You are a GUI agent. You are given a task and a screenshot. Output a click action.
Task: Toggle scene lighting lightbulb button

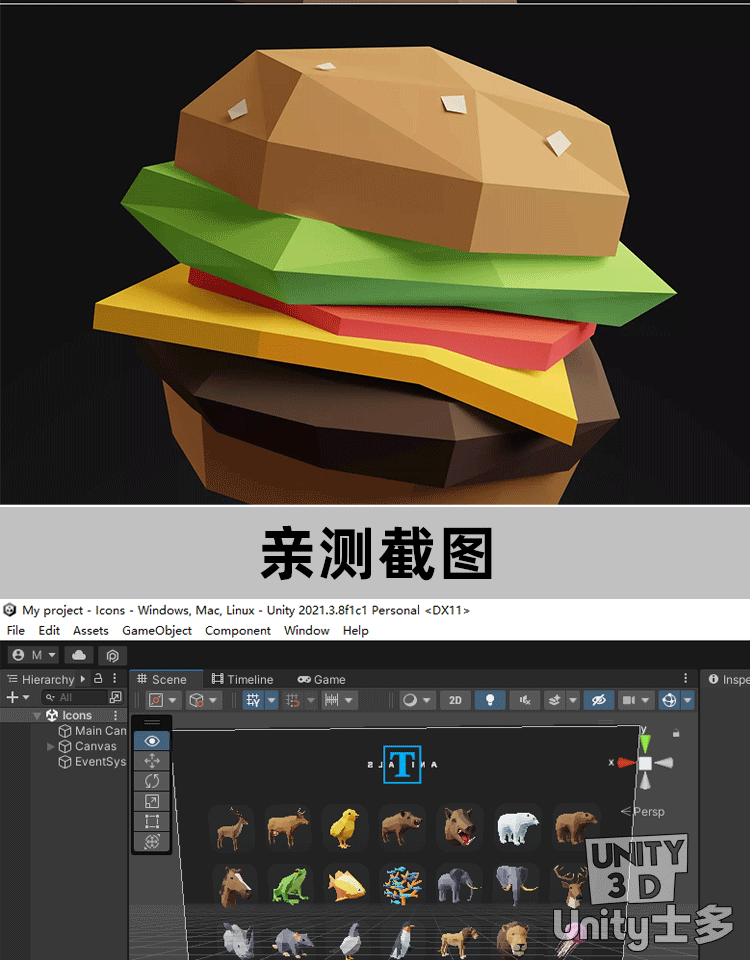489,700
